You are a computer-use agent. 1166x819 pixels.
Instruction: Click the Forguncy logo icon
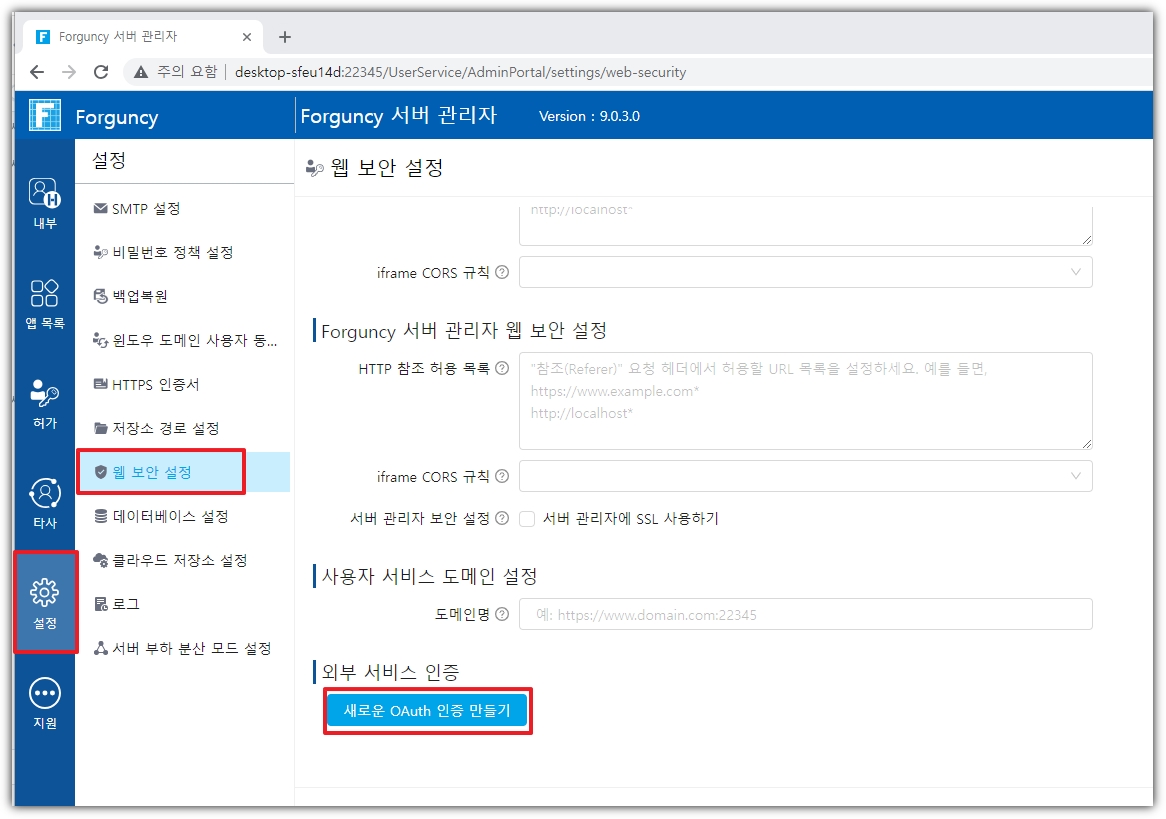(45, 116)
